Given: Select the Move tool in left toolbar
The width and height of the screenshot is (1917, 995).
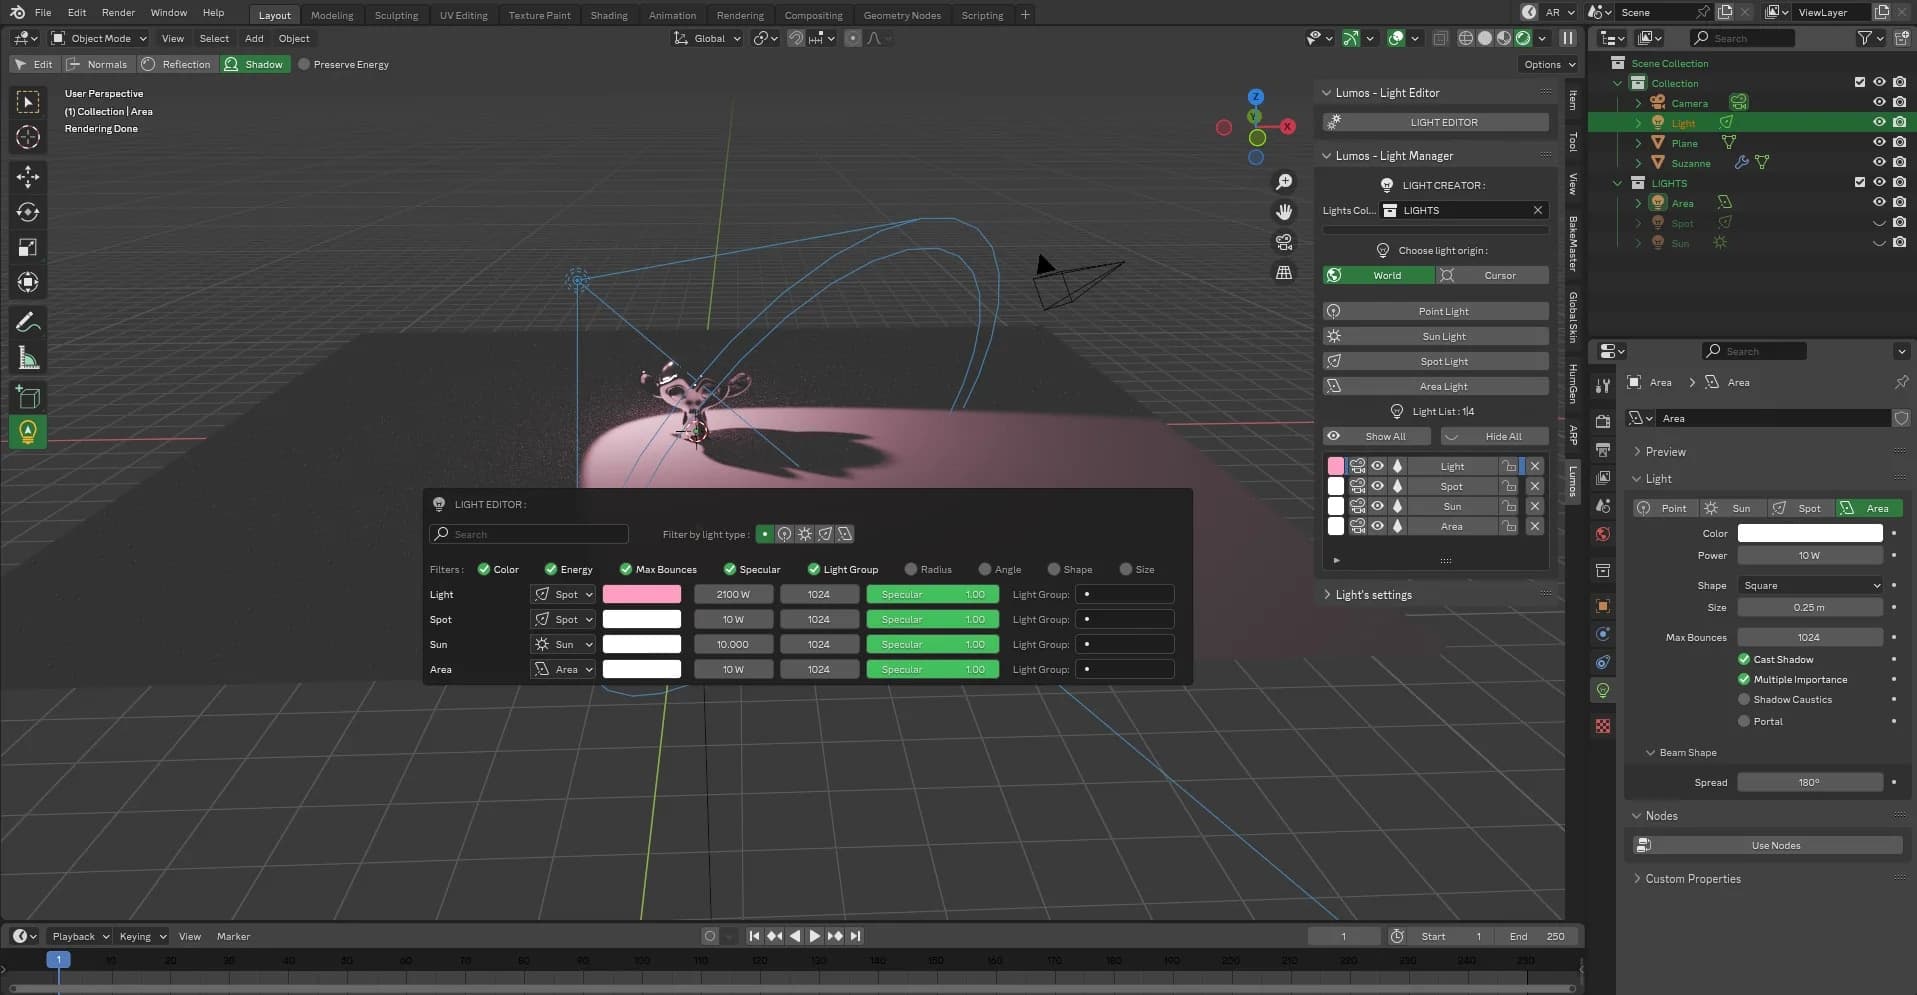Looking at the screenshot, I should 28,177.
